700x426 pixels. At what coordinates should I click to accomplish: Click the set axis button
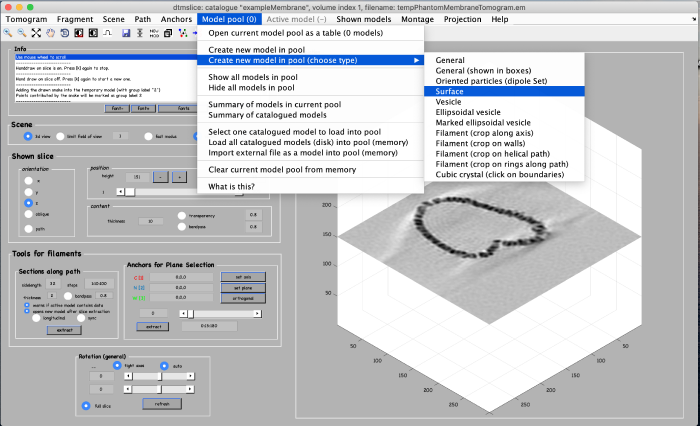(243, 277)
